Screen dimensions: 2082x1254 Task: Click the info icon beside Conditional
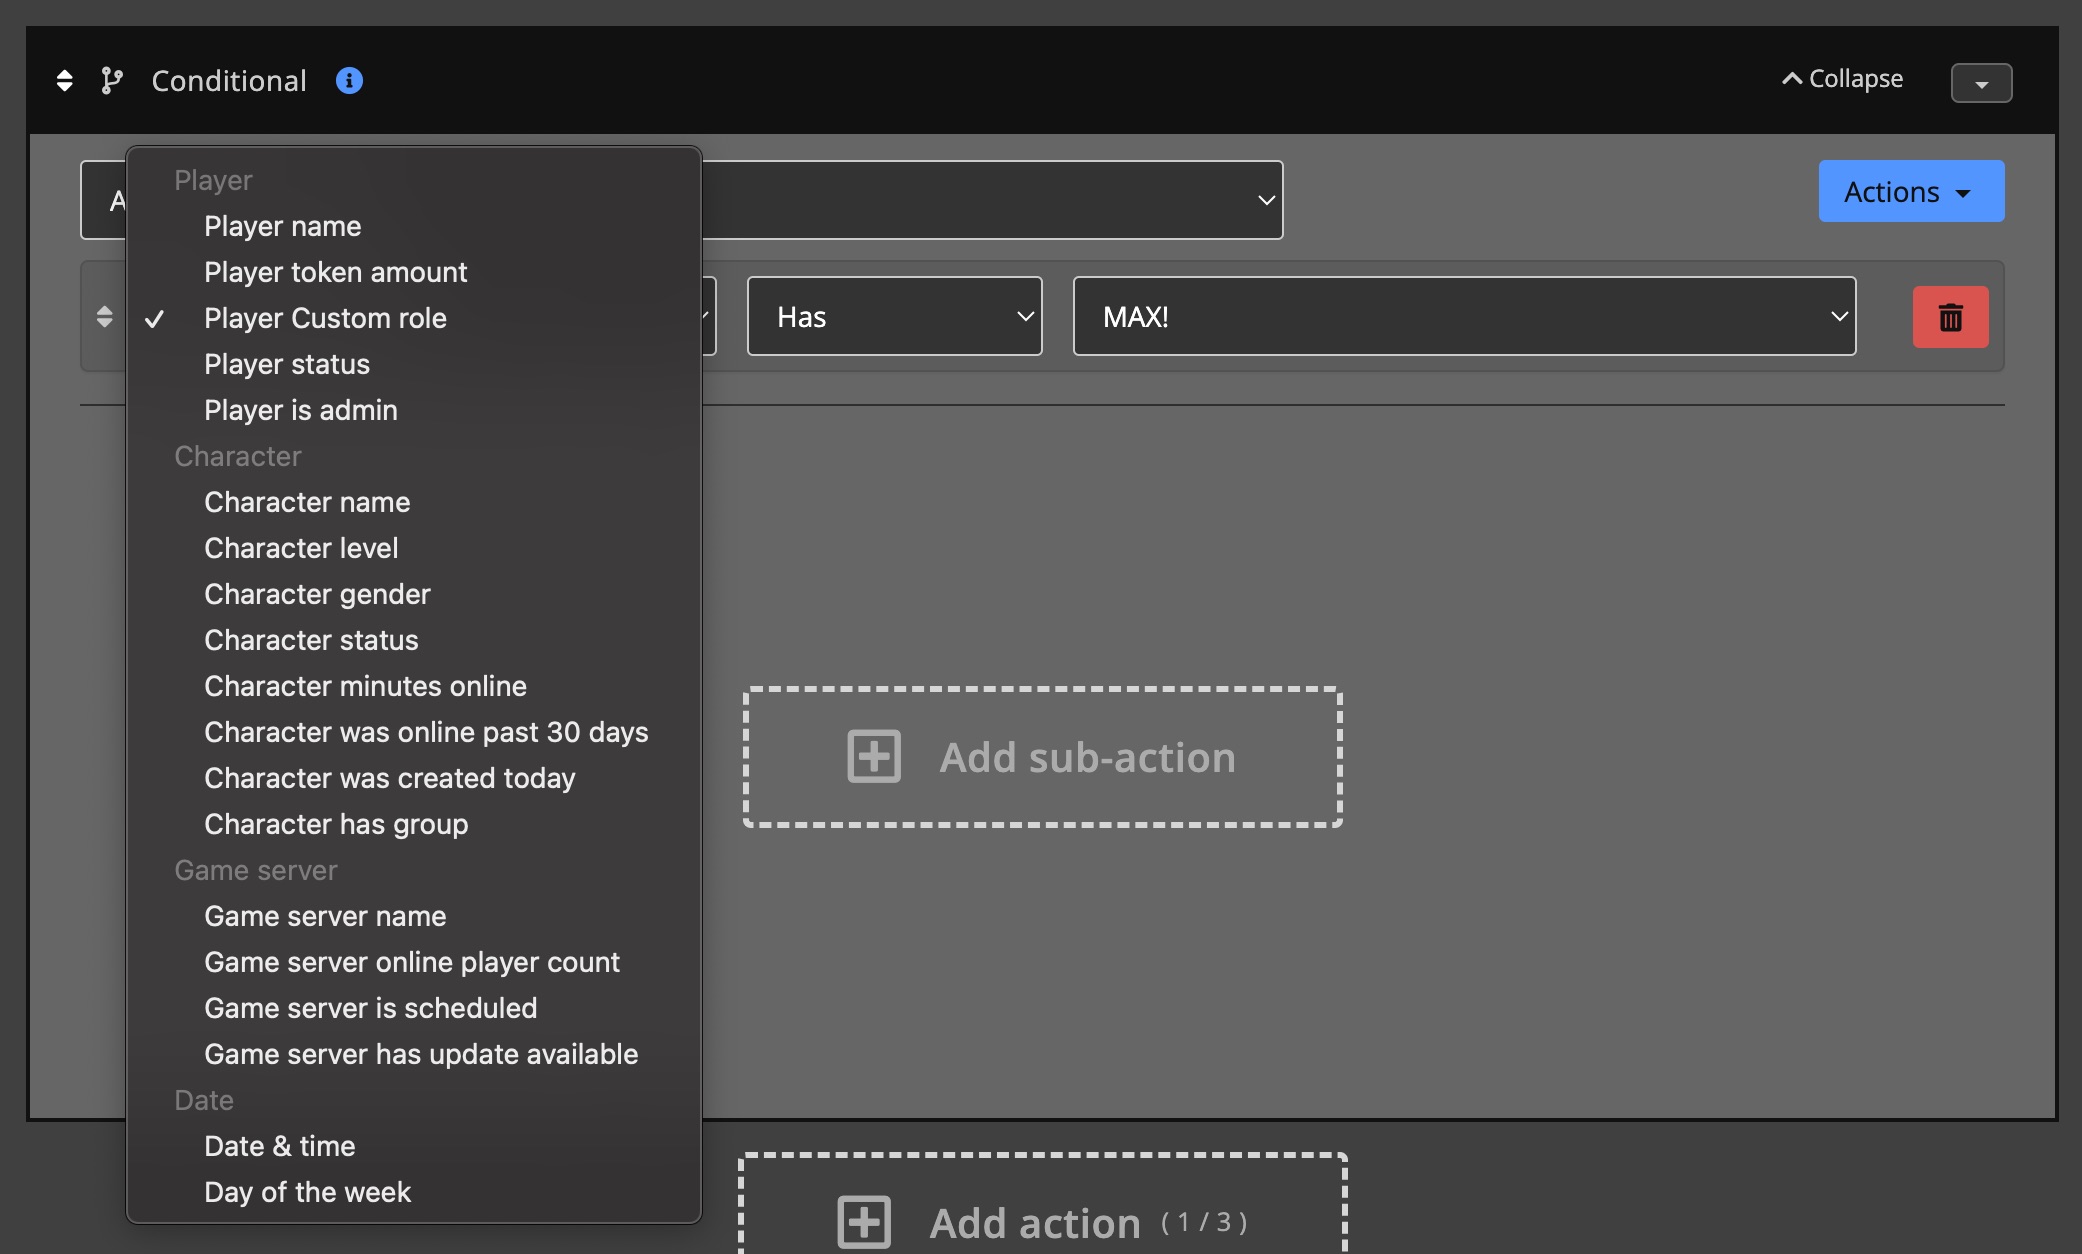[x=348, y=81]
